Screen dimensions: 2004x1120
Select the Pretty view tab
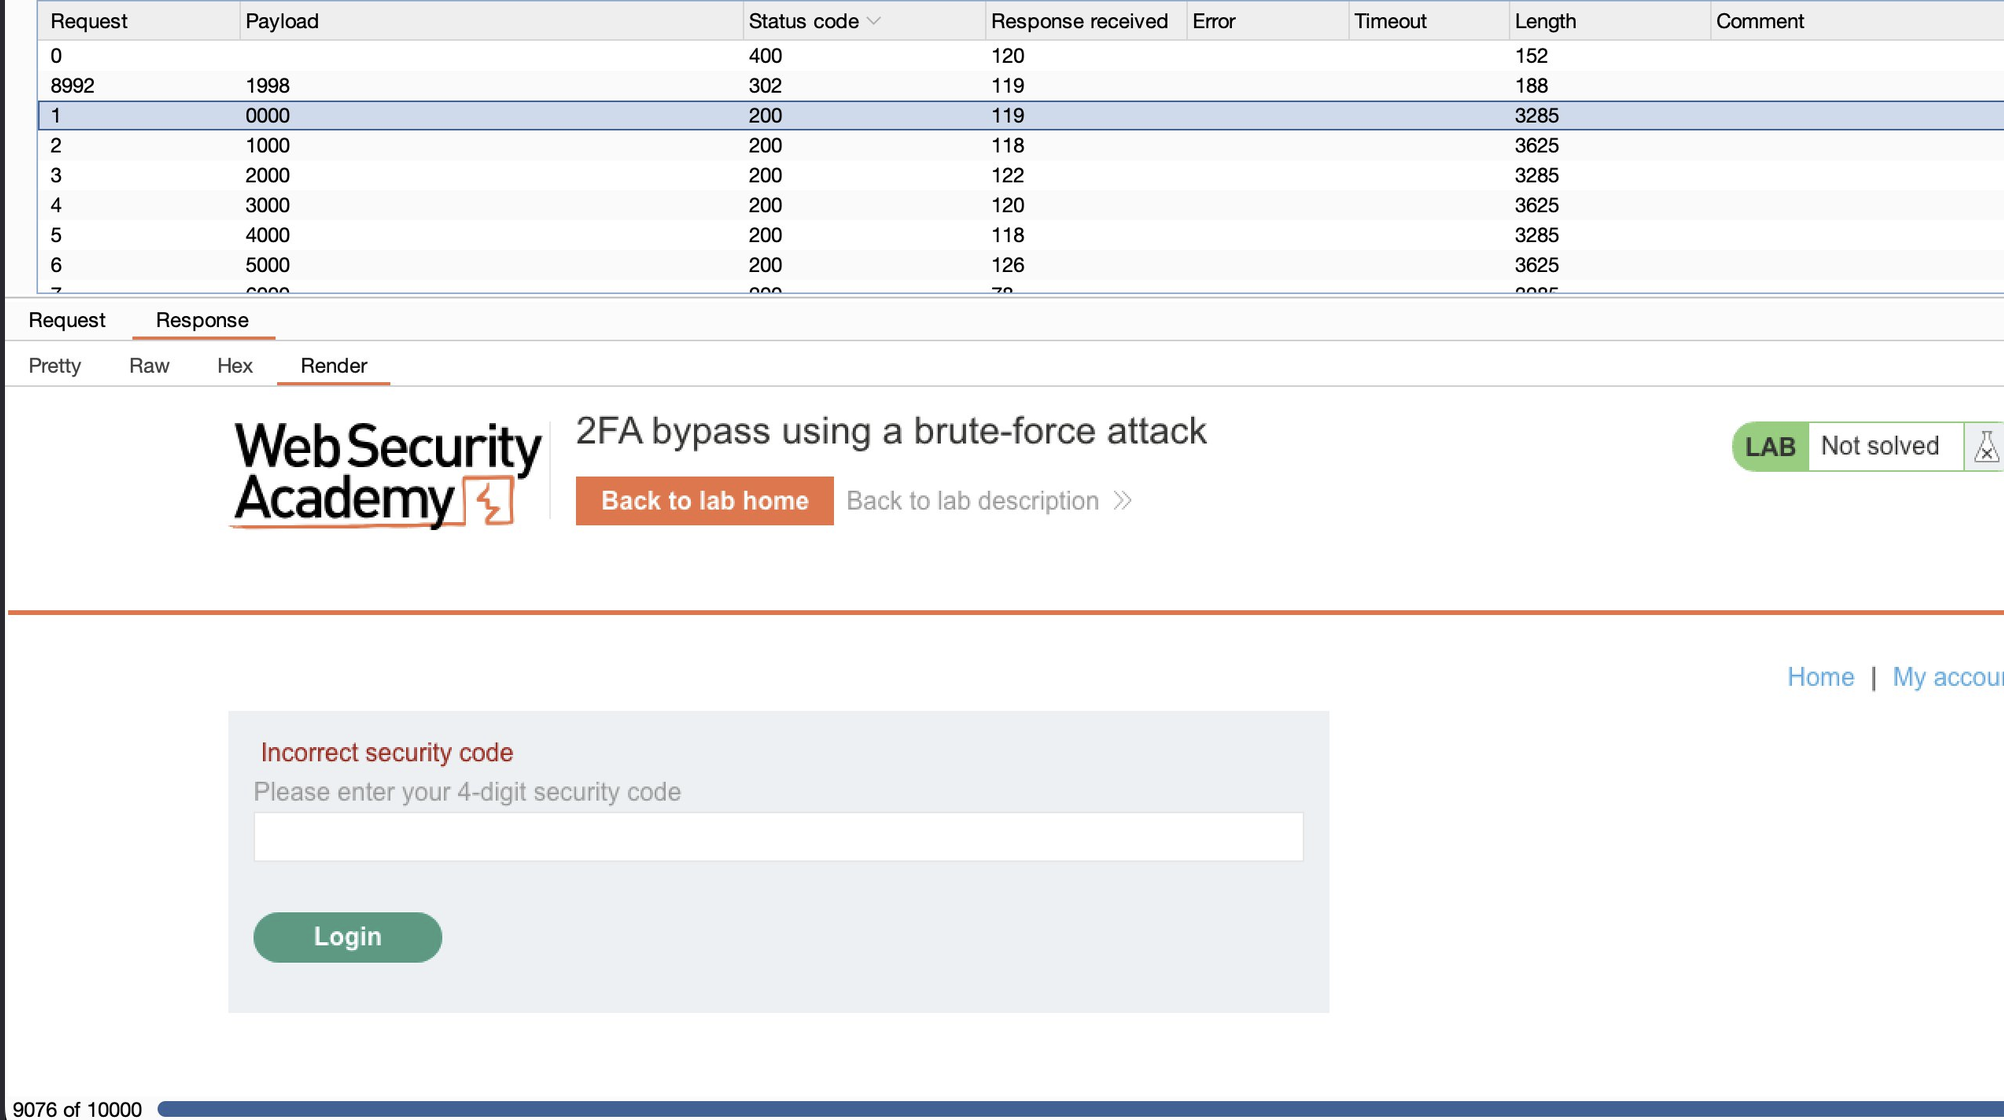coord(55,366)
